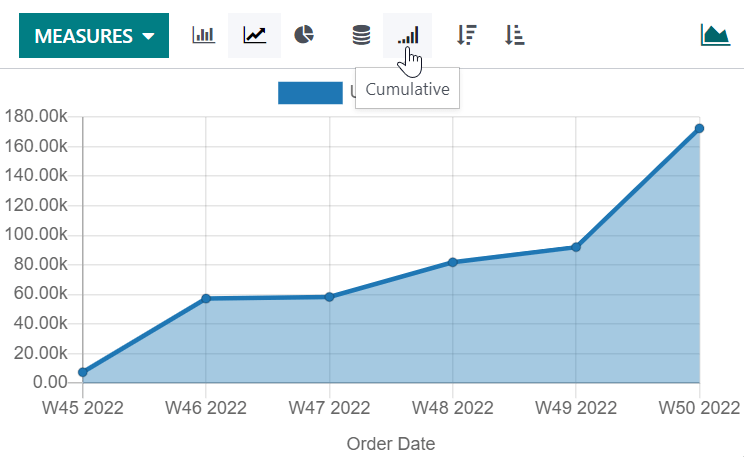Click the W45 2022 data point
Screen dimensions: 744x457
tap(83, 372)
